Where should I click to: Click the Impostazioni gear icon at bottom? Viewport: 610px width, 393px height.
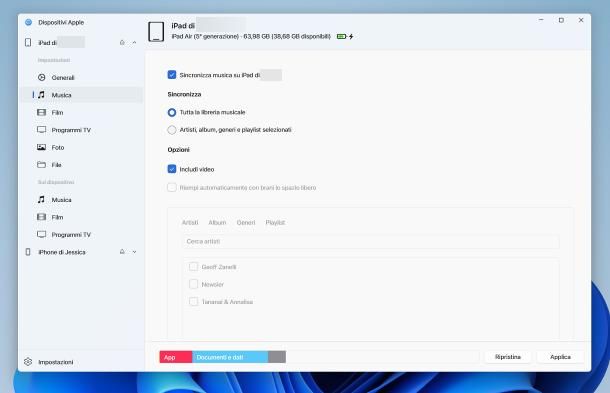coord(28,361)
